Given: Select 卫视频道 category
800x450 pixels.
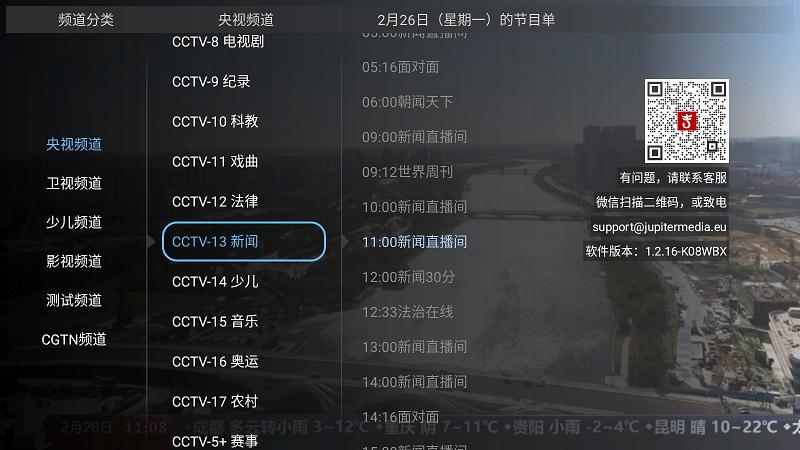Looking at the screenshot, I should coord(74,183).
